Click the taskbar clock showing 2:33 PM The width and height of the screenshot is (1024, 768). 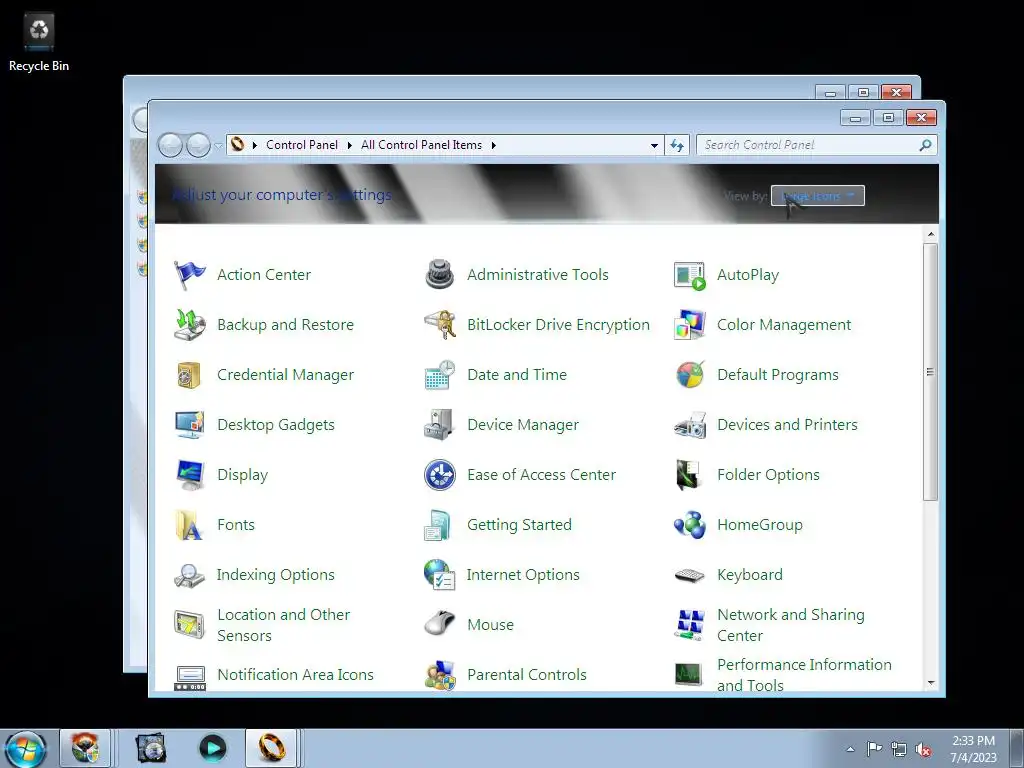click(973, 749)
